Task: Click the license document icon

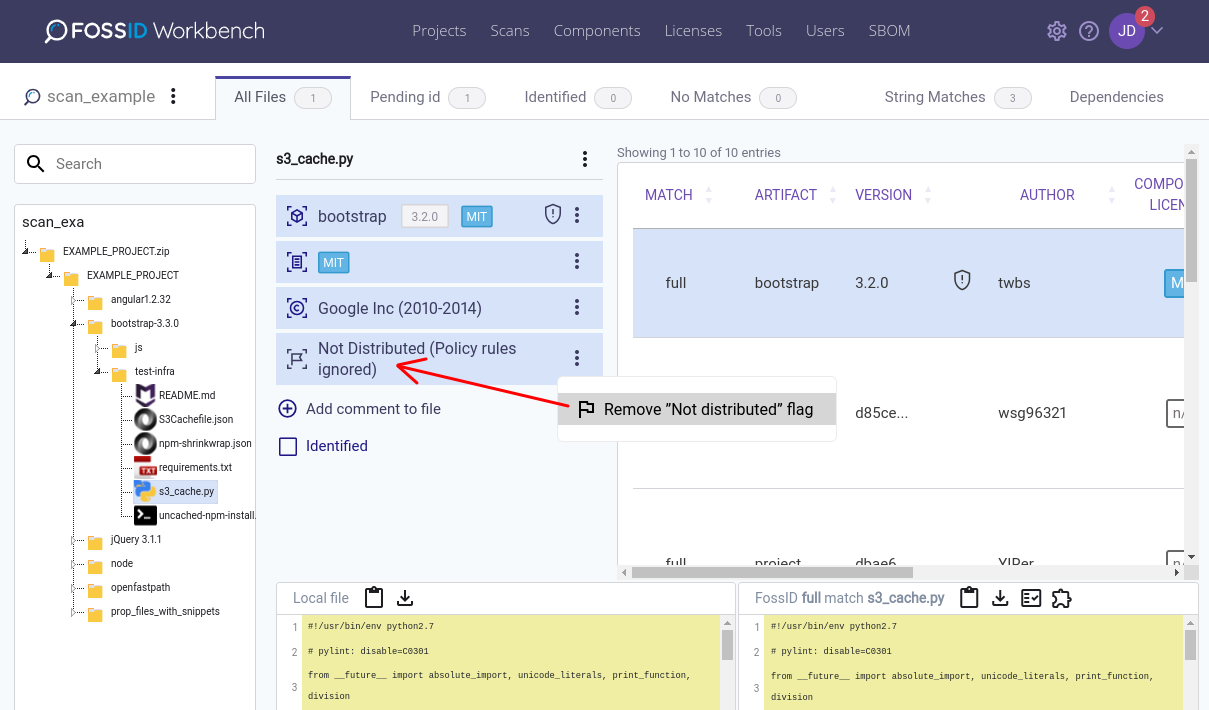Action: point(297,262)
